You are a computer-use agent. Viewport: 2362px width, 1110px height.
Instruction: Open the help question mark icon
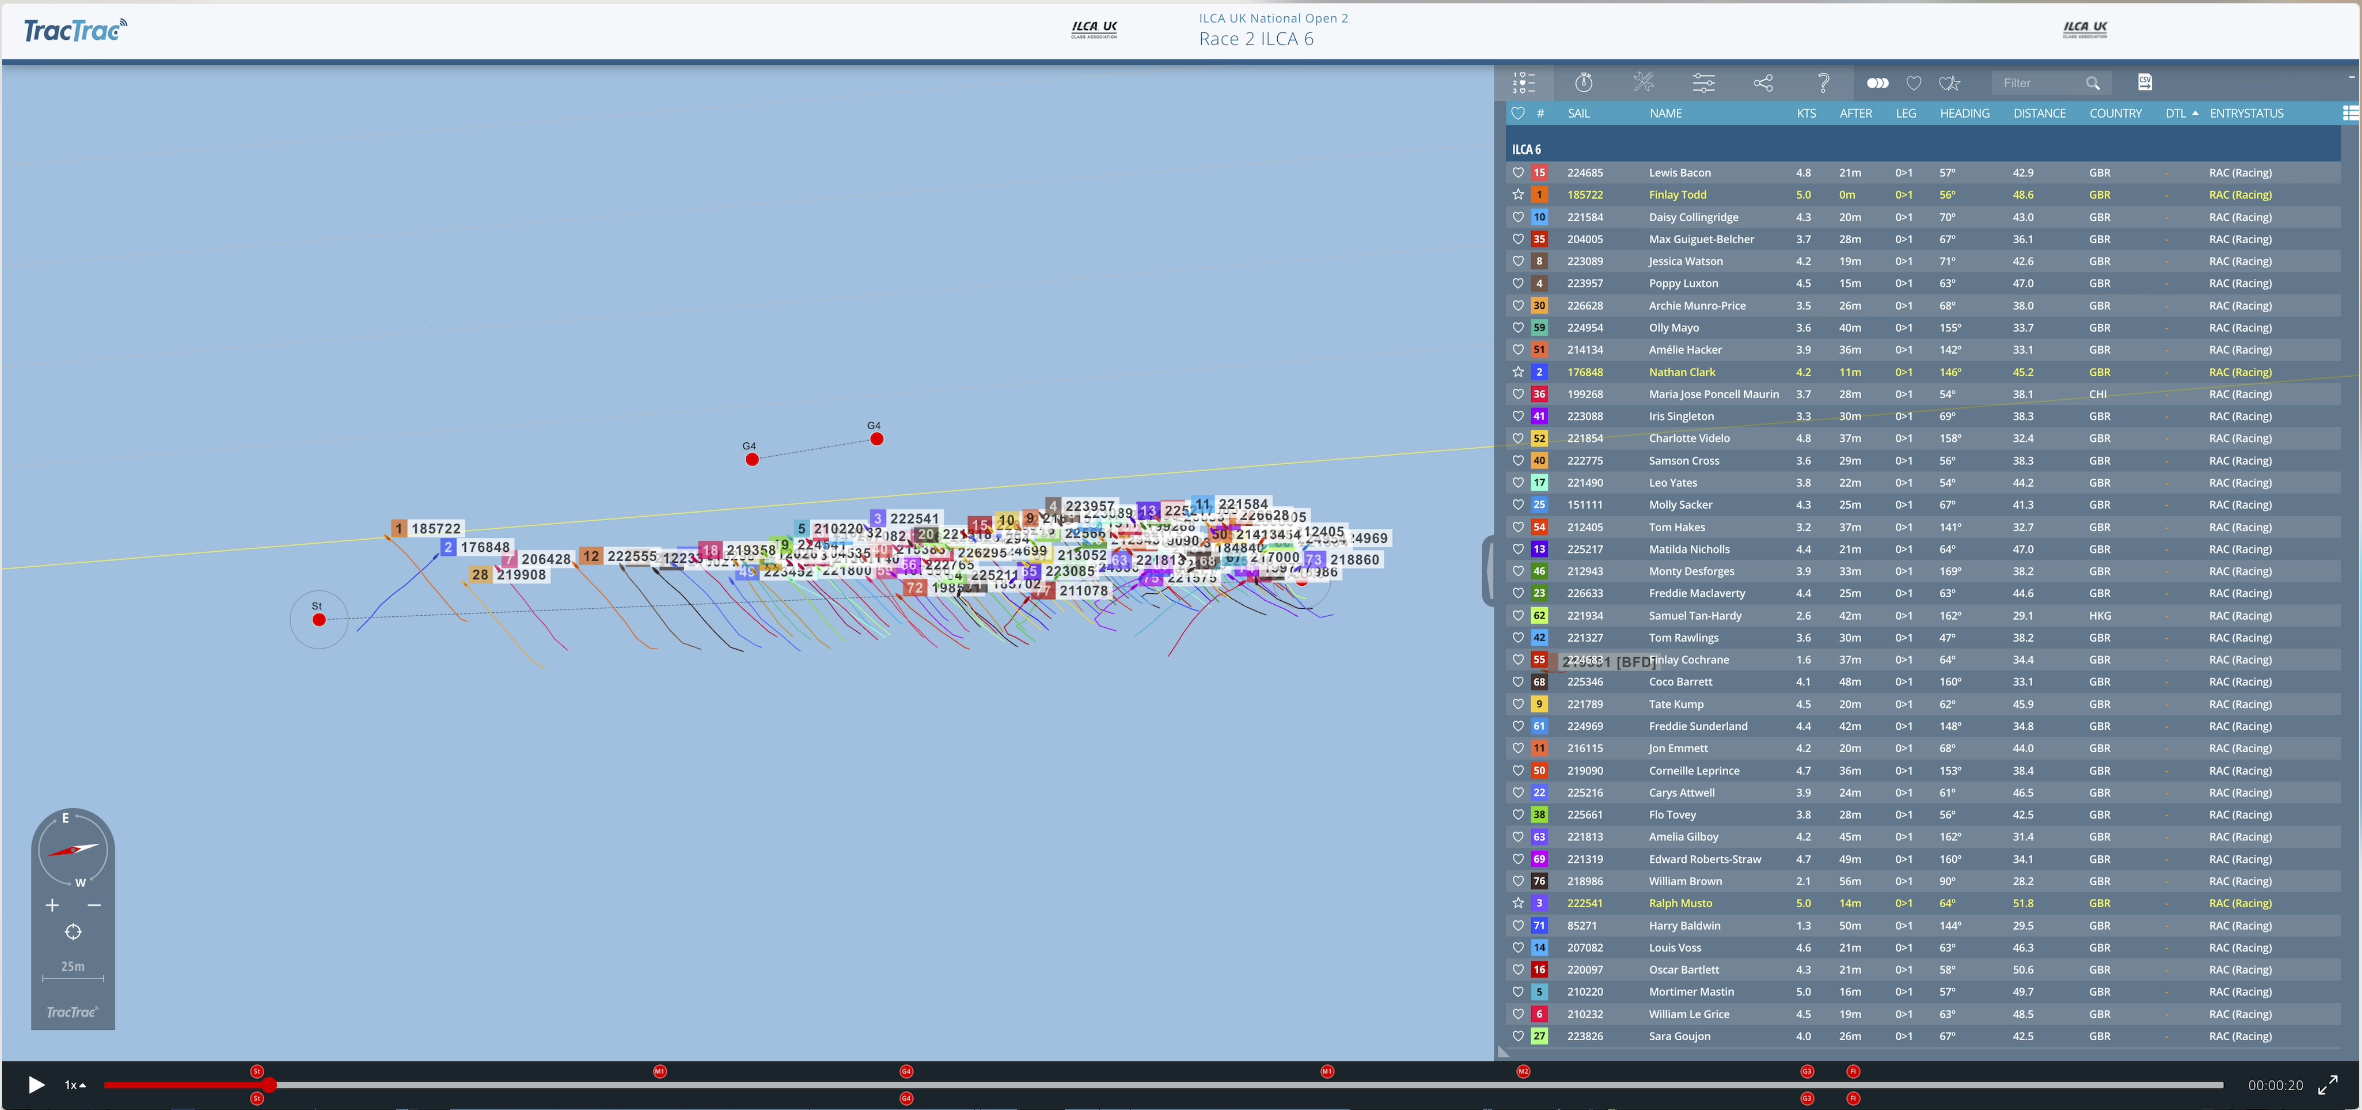1823,83
